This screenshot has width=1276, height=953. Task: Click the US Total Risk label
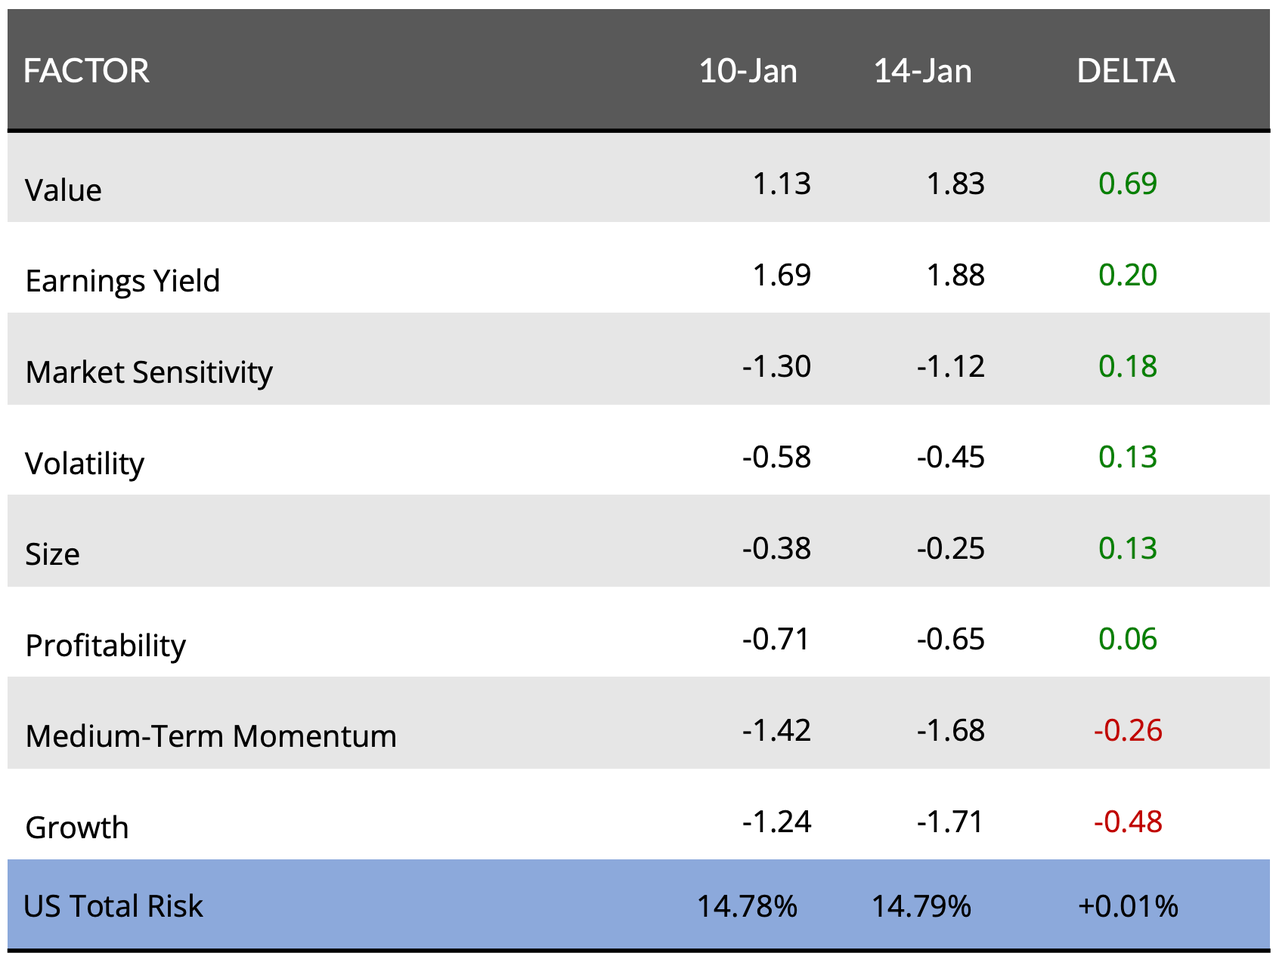click(113, 906)
